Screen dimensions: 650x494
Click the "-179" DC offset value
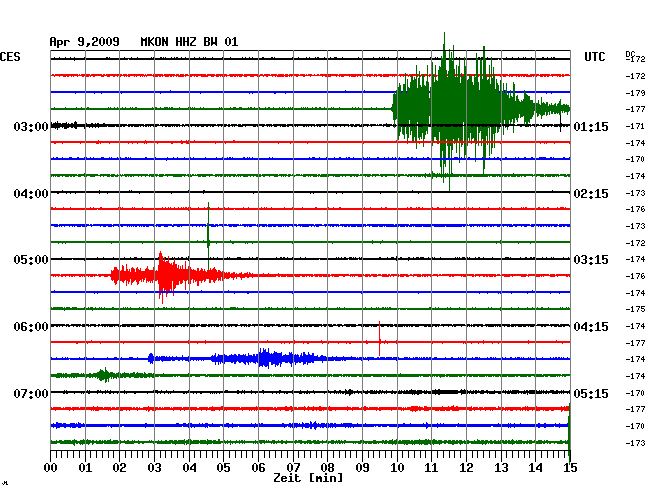click(x=635, y=93)
